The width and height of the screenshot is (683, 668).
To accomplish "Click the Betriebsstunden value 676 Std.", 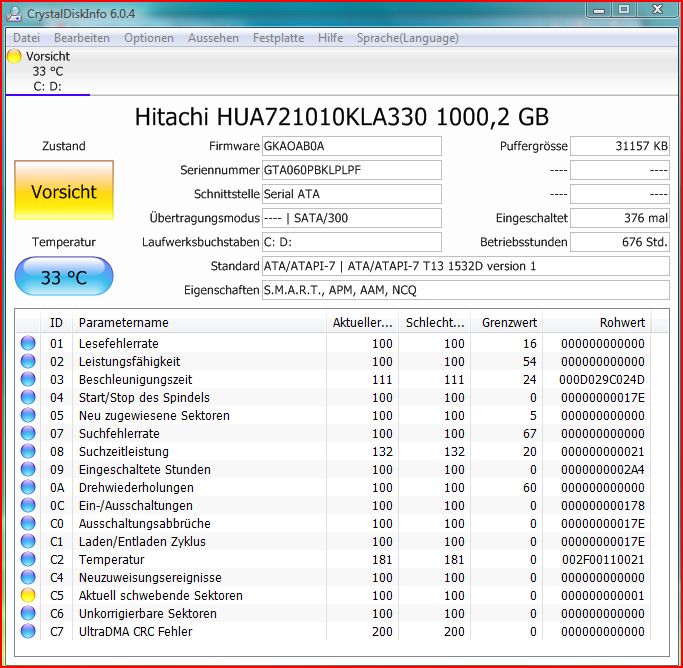I will click(620, 242).
